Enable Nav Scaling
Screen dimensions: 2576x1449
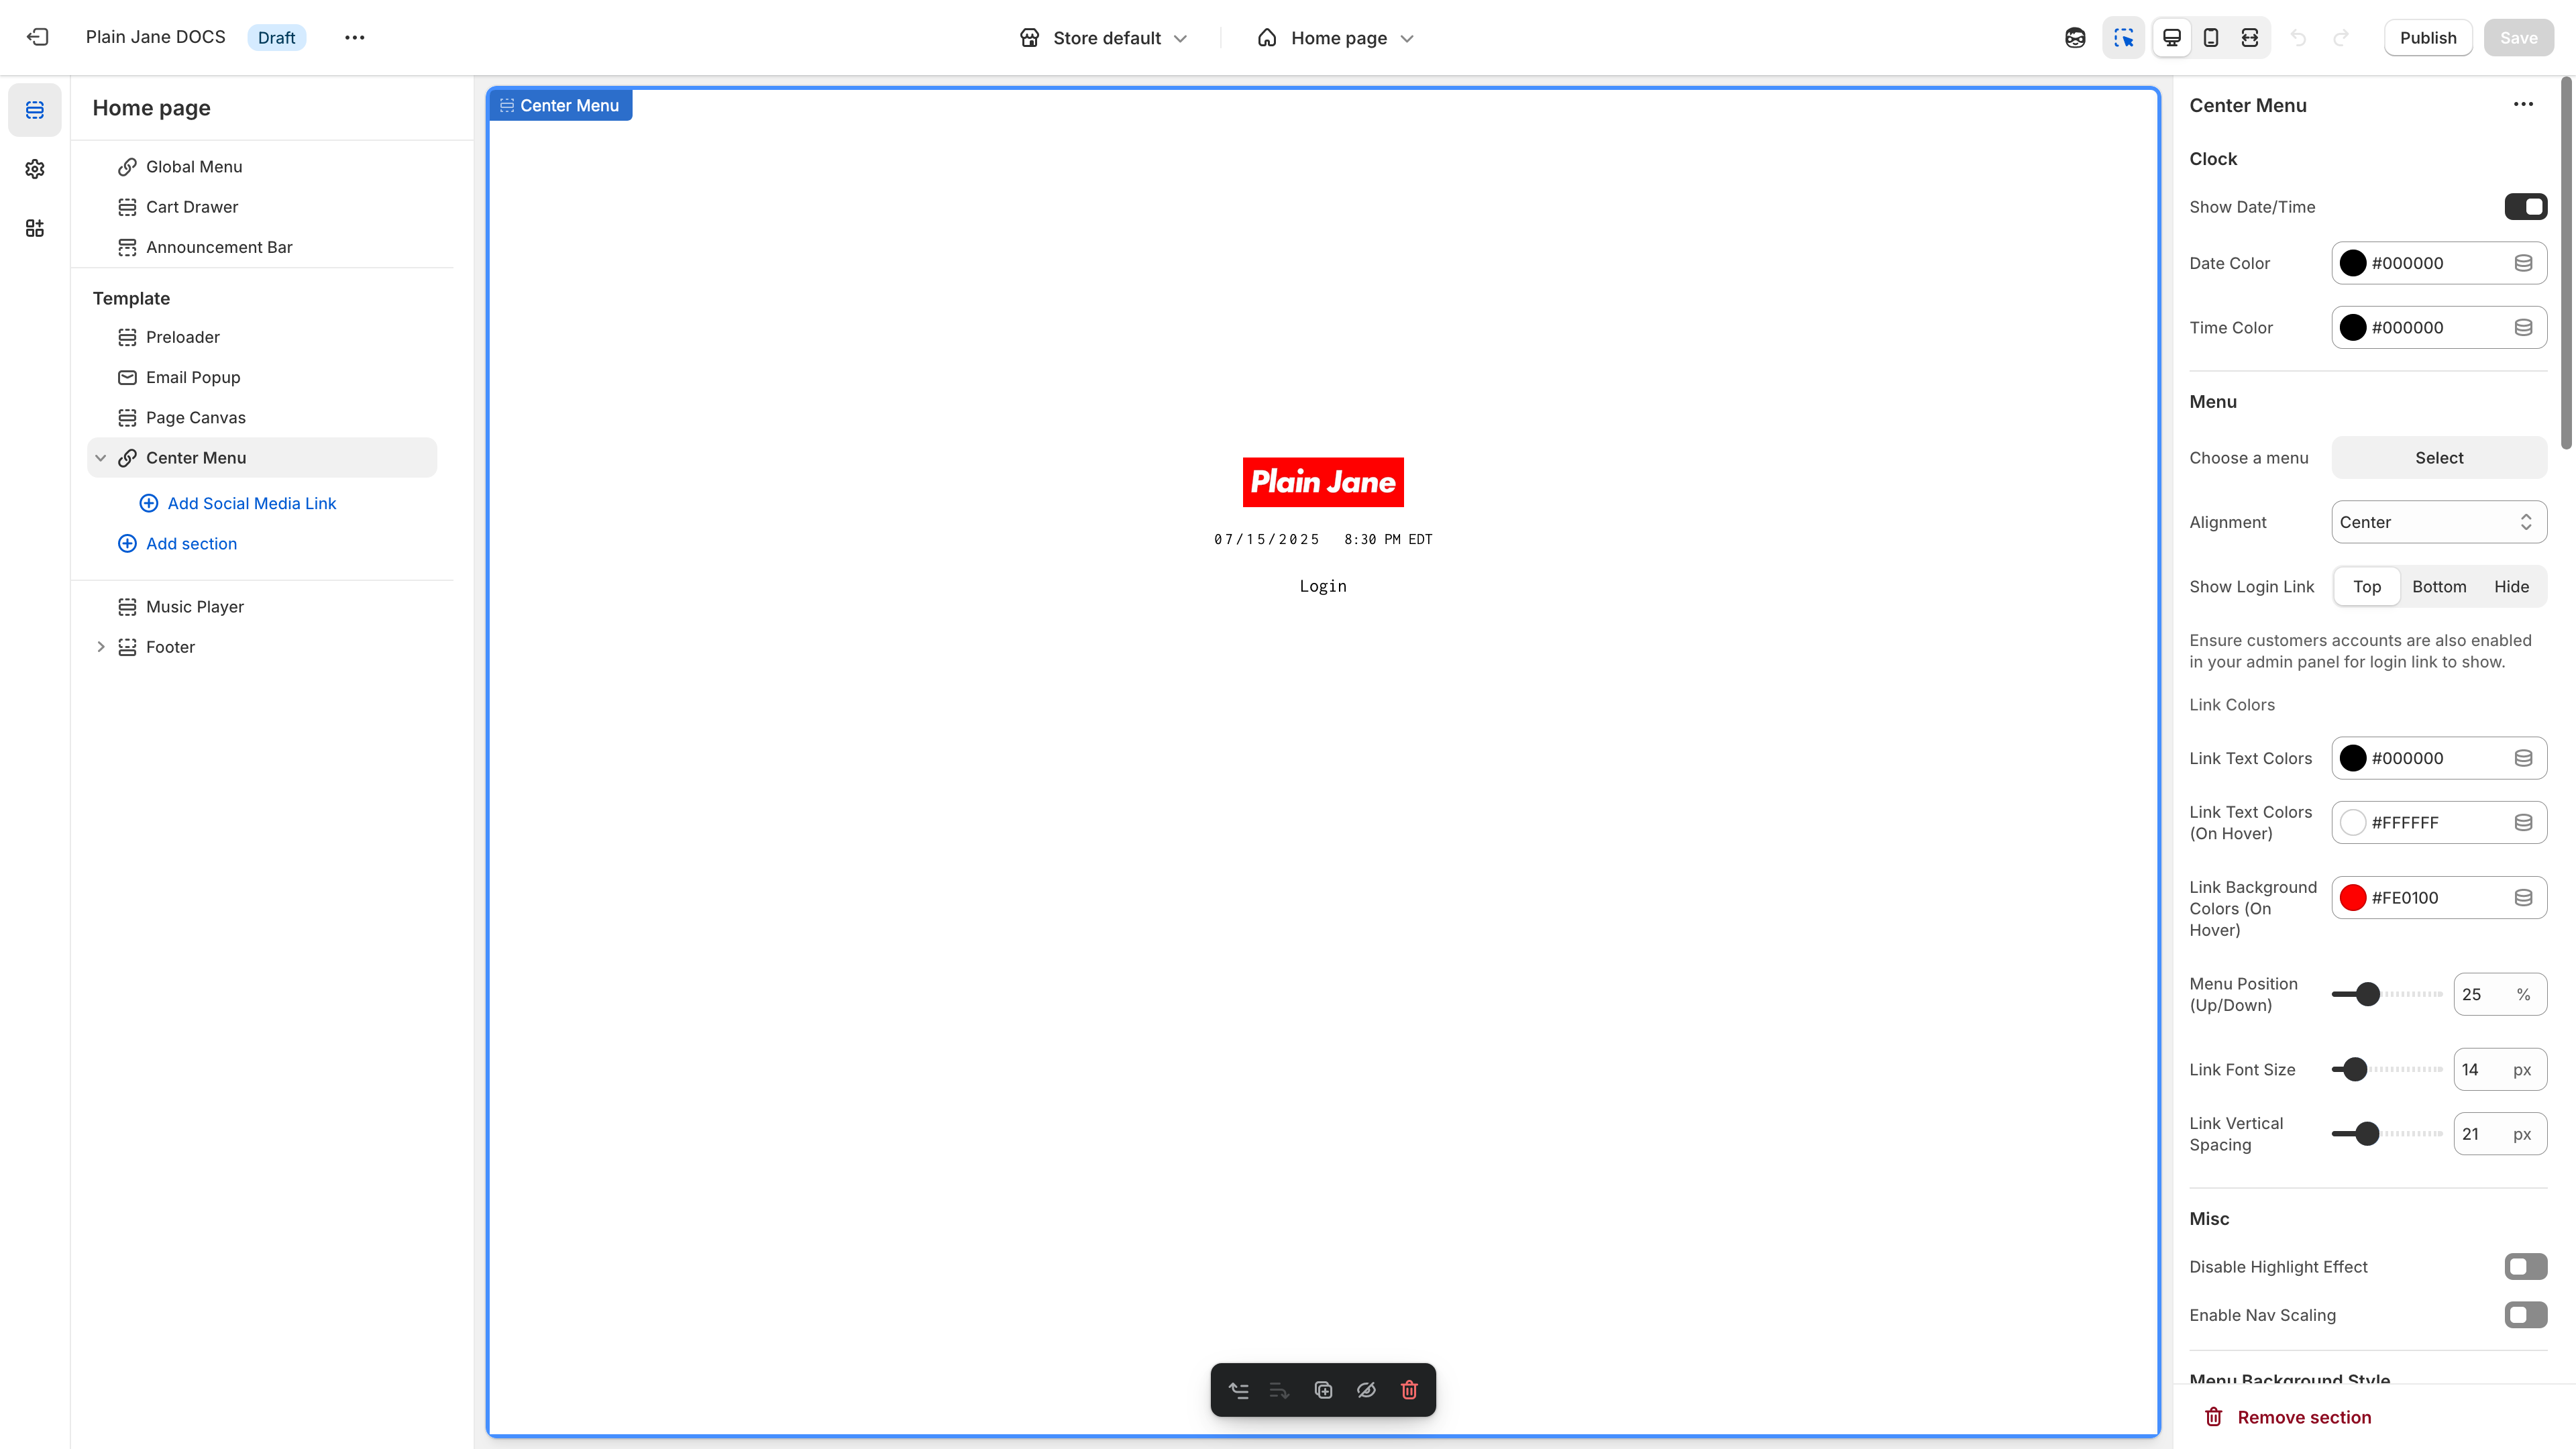(2525, 1315)
